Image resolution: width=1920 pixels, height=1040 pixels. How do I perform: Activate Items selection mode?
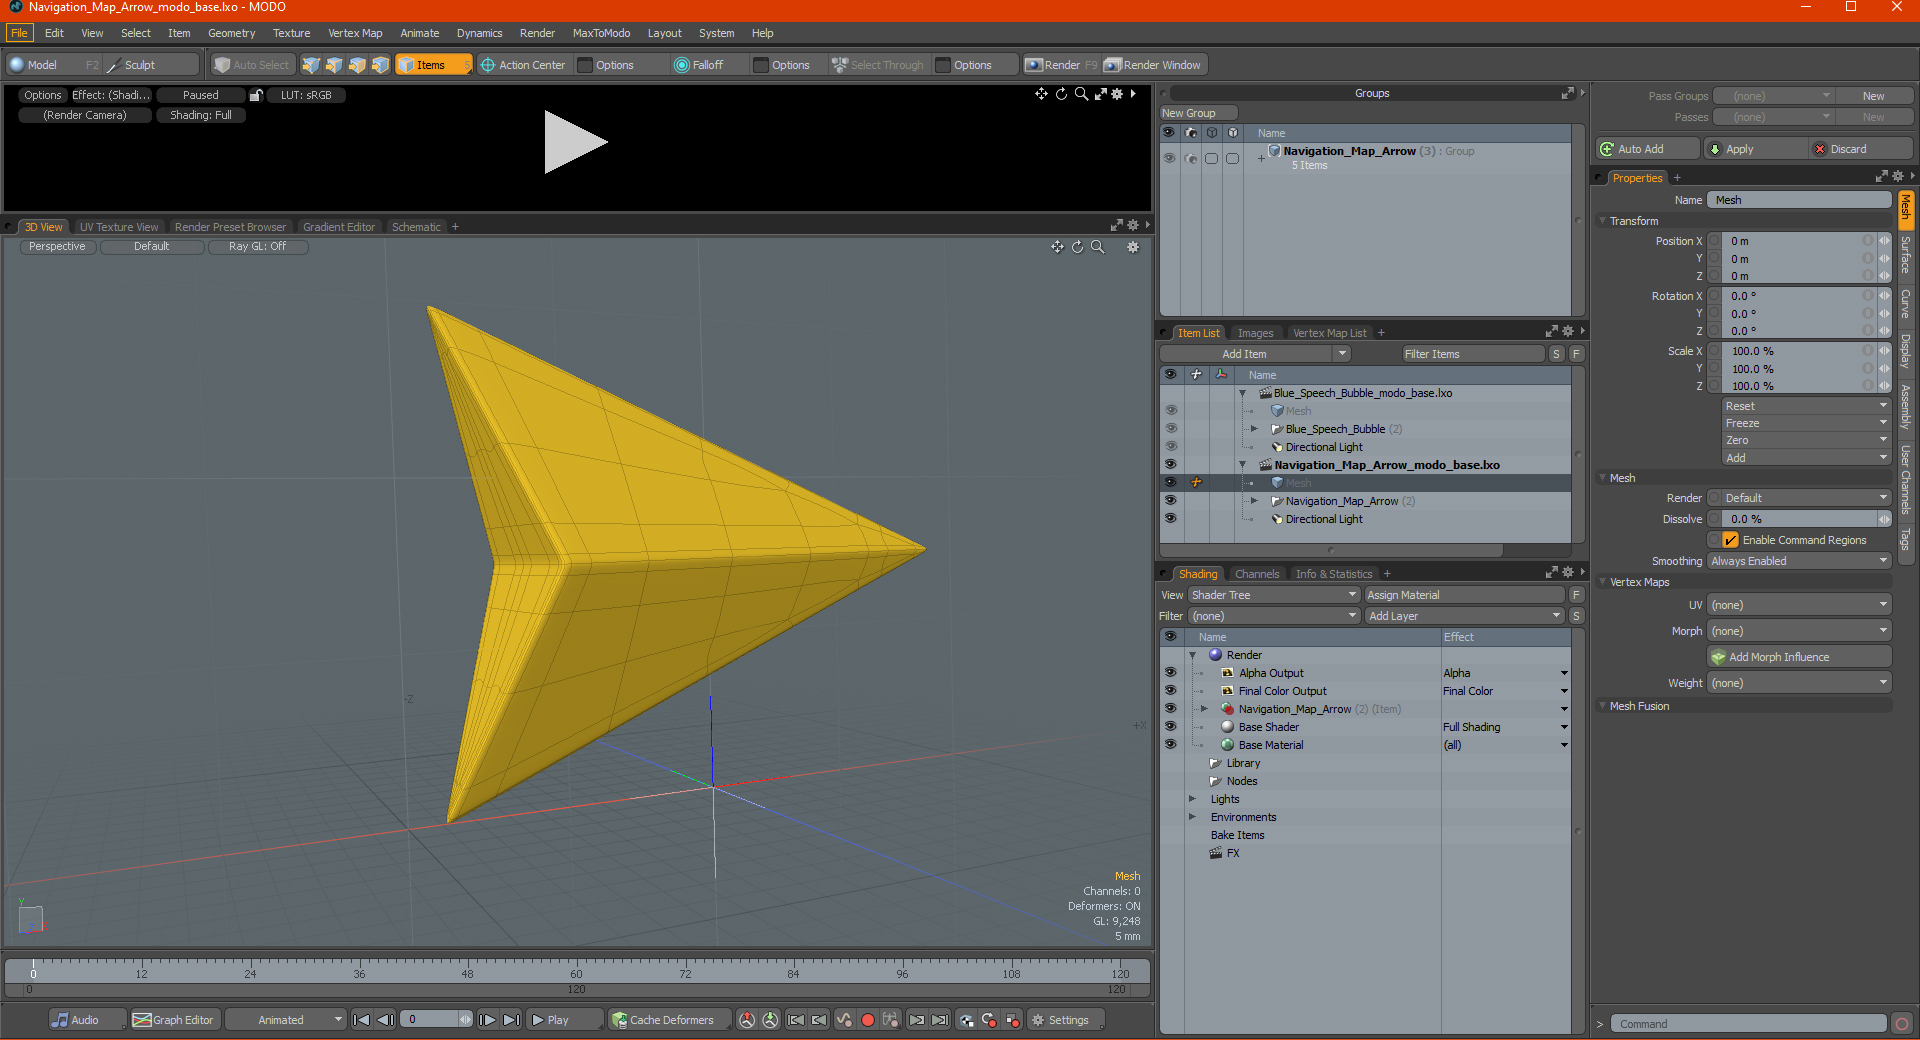(434, 65)
